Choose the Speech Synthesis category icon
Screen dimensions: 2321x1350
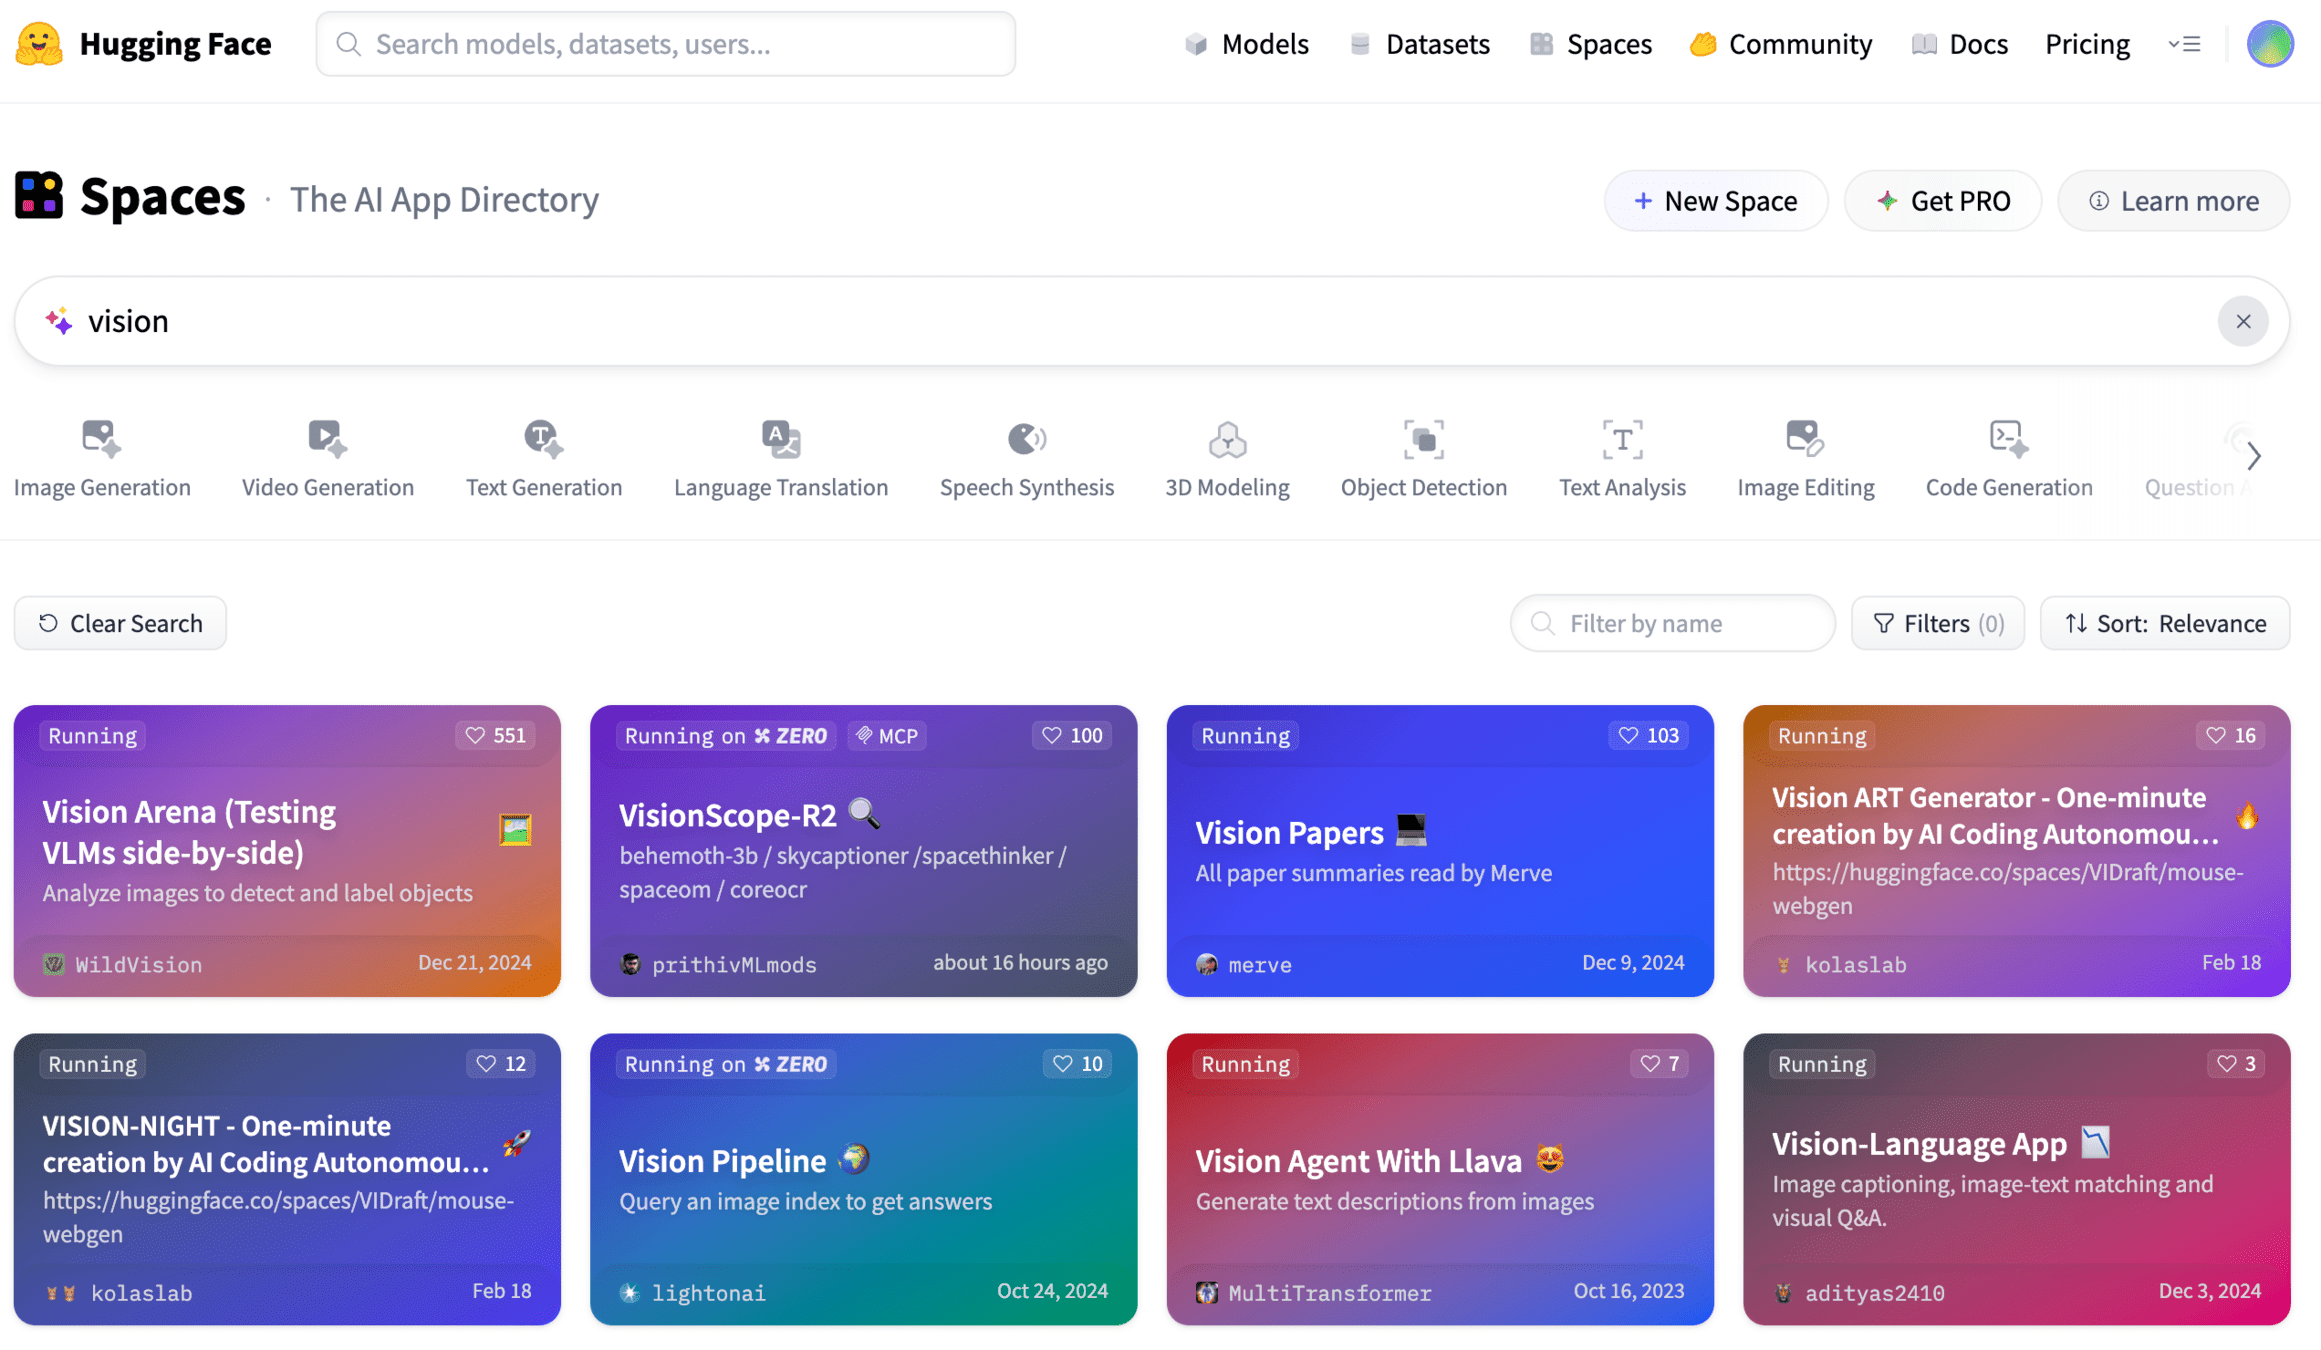(1026, 439)
